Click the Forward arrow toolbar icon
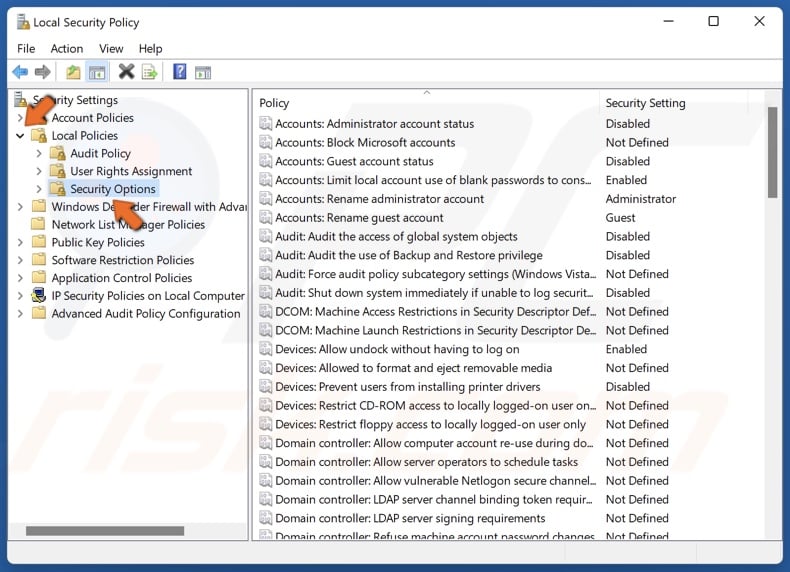 [x=42, y=72]
